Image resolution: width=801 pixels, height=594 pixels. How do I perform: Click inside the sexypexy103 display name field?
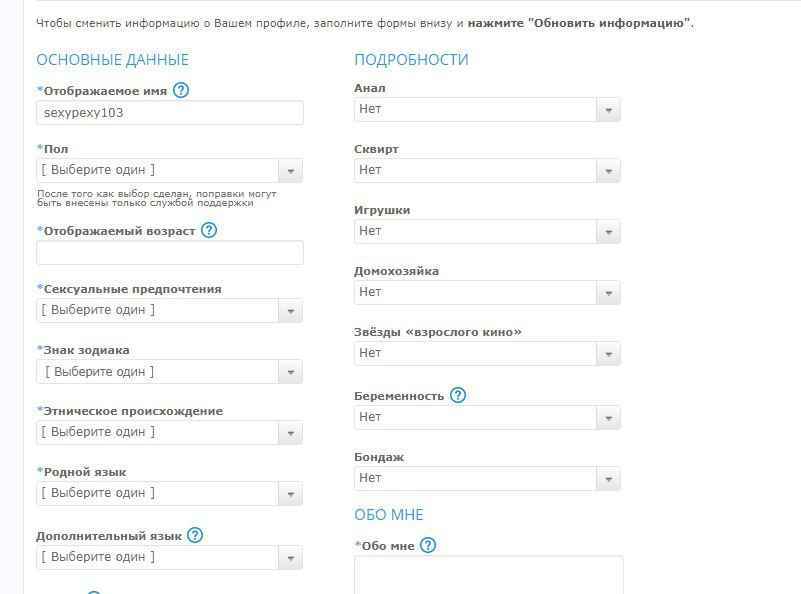click(x=168, y=113)
